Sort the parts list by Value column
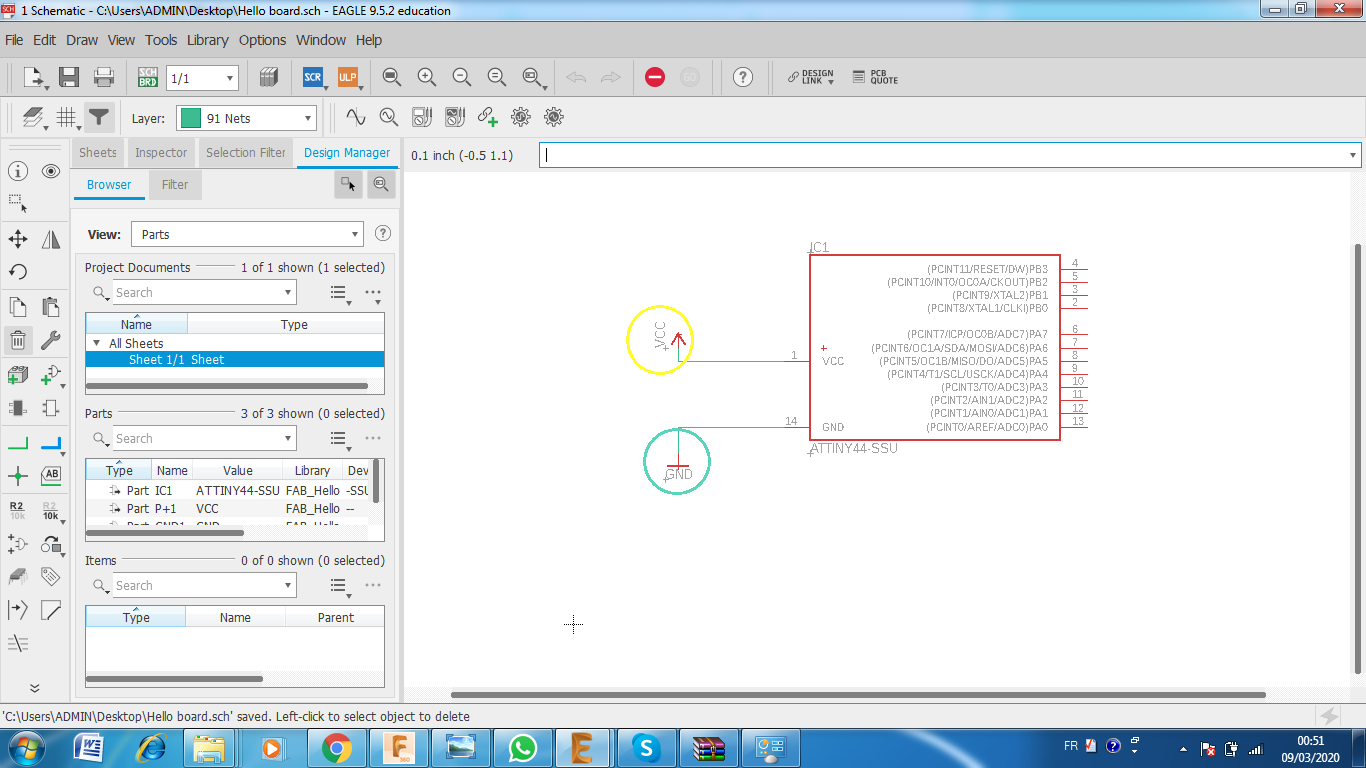Screen dimensions: 1366x768 point(237,471)
